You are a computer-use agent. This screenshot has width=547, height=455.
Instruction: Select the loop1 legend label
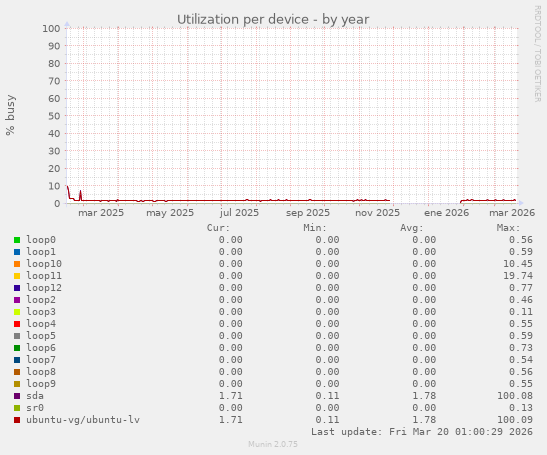[41, 252]
